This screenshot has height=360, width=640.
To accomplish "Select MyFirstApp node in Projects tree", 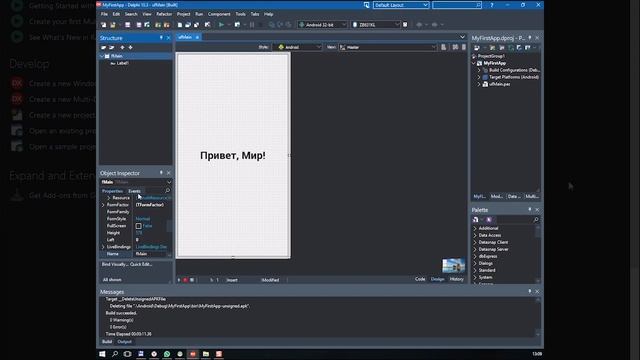I will [x=494, y=63].
